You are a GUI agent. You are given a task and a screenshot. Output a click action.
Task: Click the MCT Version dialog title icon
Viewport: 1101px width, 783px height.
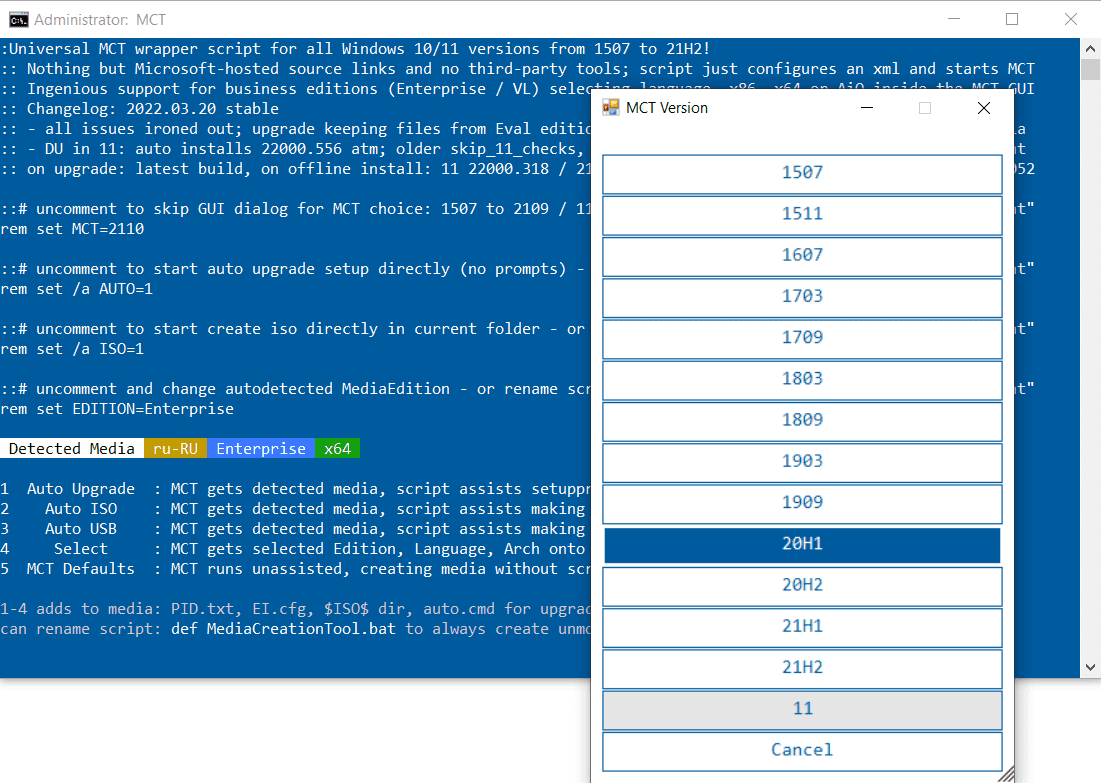coord(611,107)
